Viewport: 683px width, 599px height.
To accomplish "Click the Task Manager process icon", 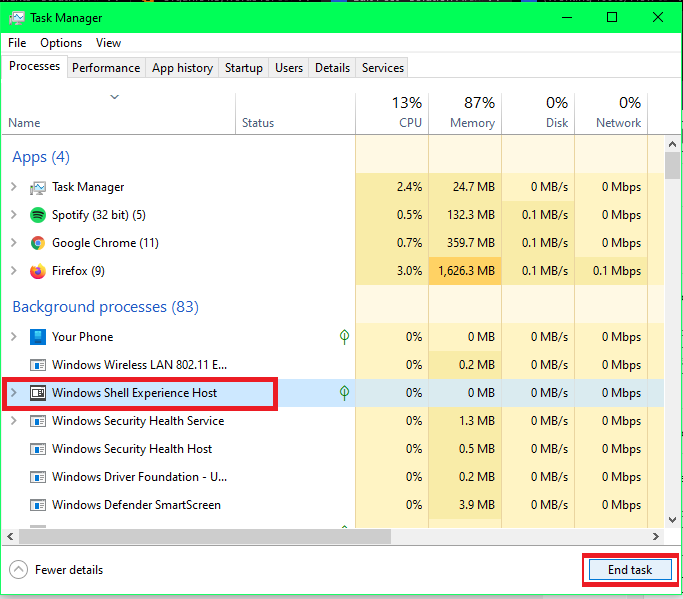I will 38,187.
